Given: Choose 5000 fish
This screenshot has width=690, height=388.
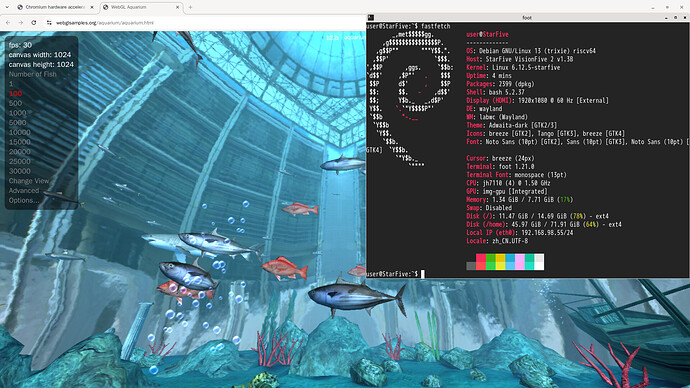Looking at the screenshot, I should click(x=18, y=122).
